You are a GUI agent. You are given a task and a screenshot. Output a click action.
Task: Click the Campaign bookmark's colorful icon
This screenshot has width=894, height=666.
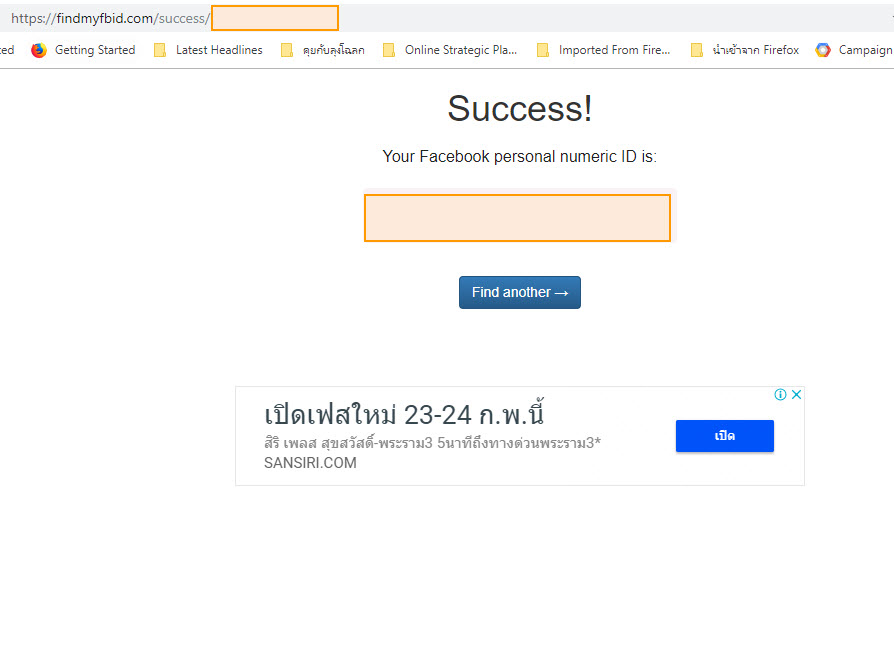(x=823, y=50)
